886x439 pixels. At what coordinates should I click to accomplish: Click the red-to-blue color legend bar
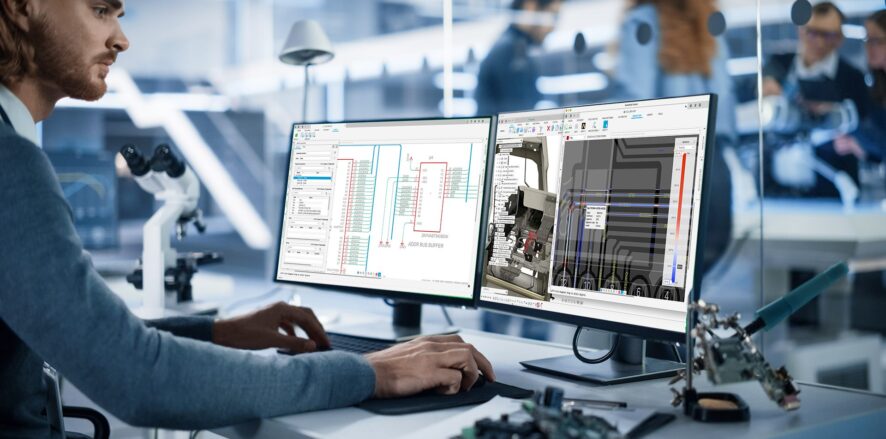[x=678, y=218]
